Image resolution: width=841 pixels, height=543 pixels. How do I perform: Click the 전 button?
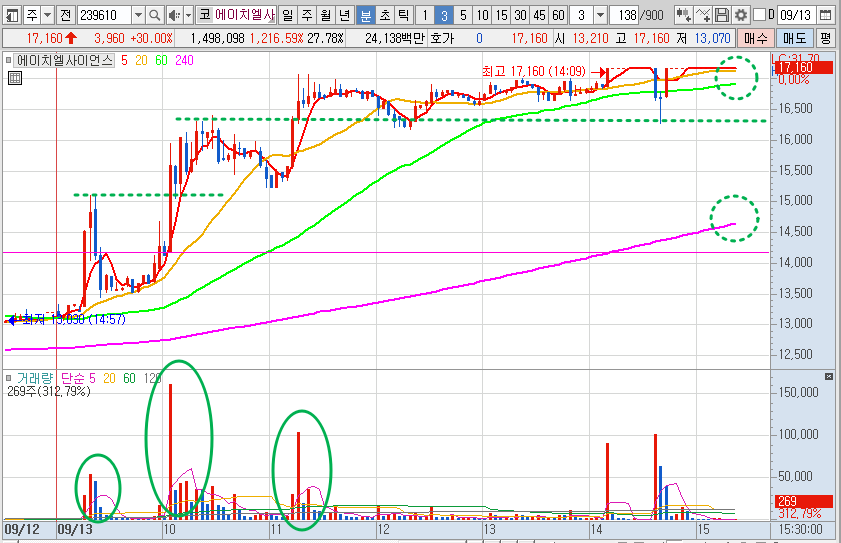[x=65, y=15]
